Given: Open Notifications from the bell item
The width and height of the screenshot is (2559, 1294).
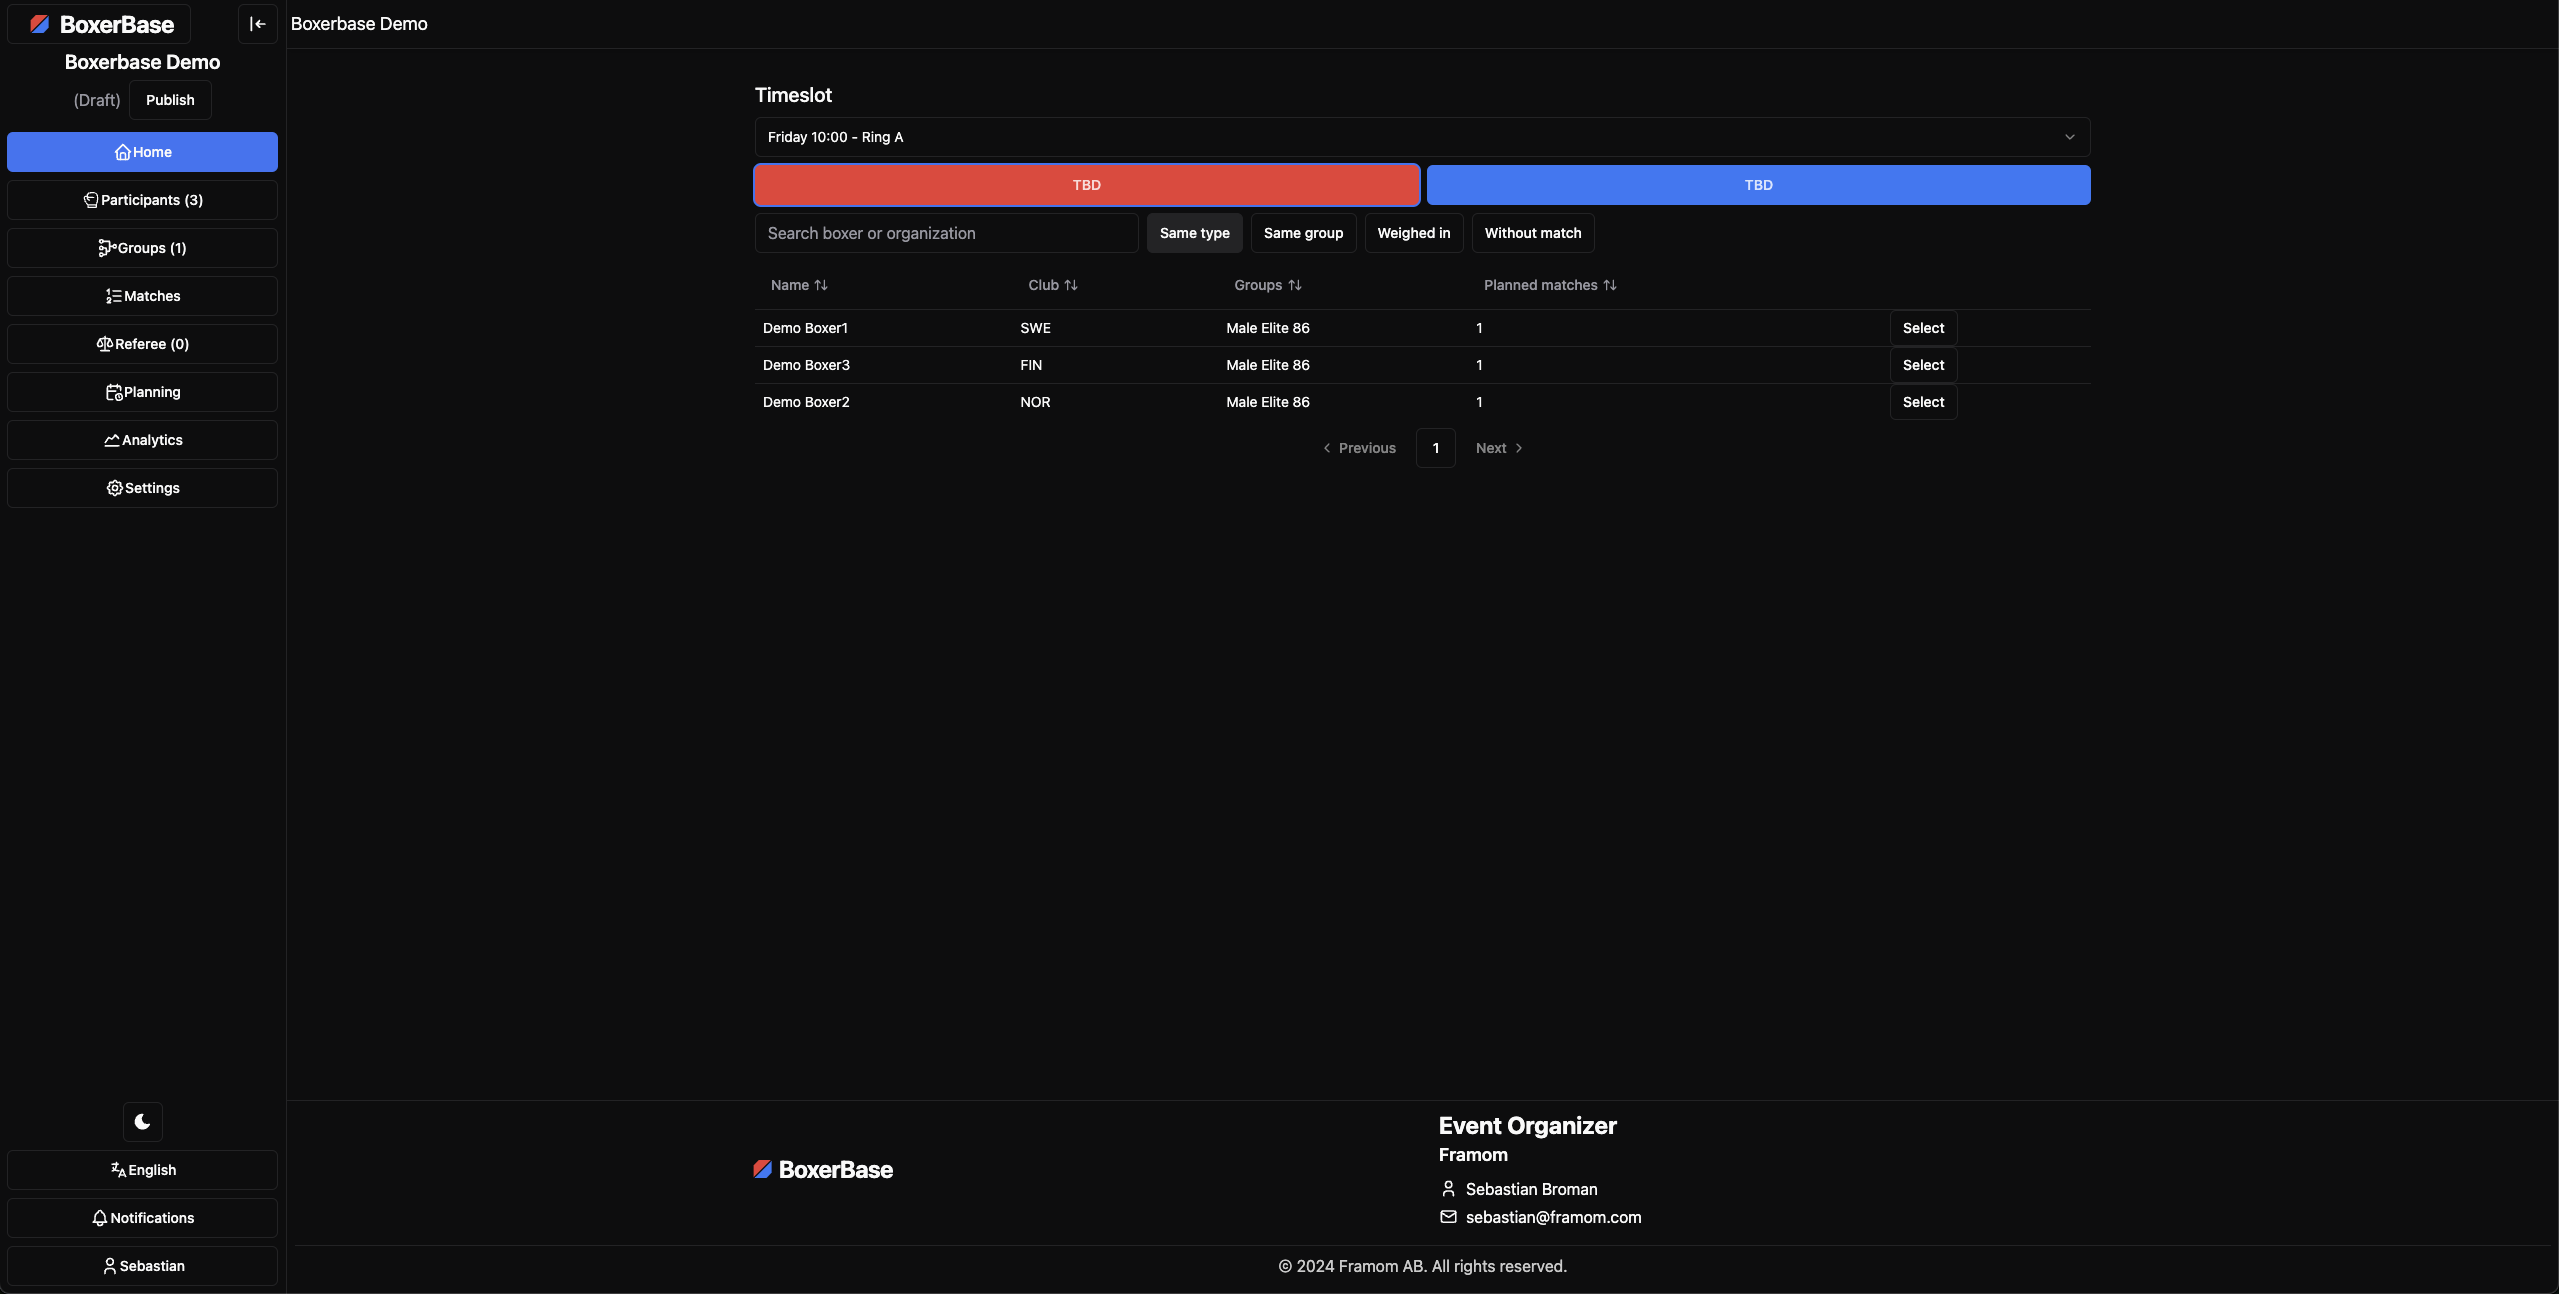Looking at the screenshot, I should pos(142,1217).
